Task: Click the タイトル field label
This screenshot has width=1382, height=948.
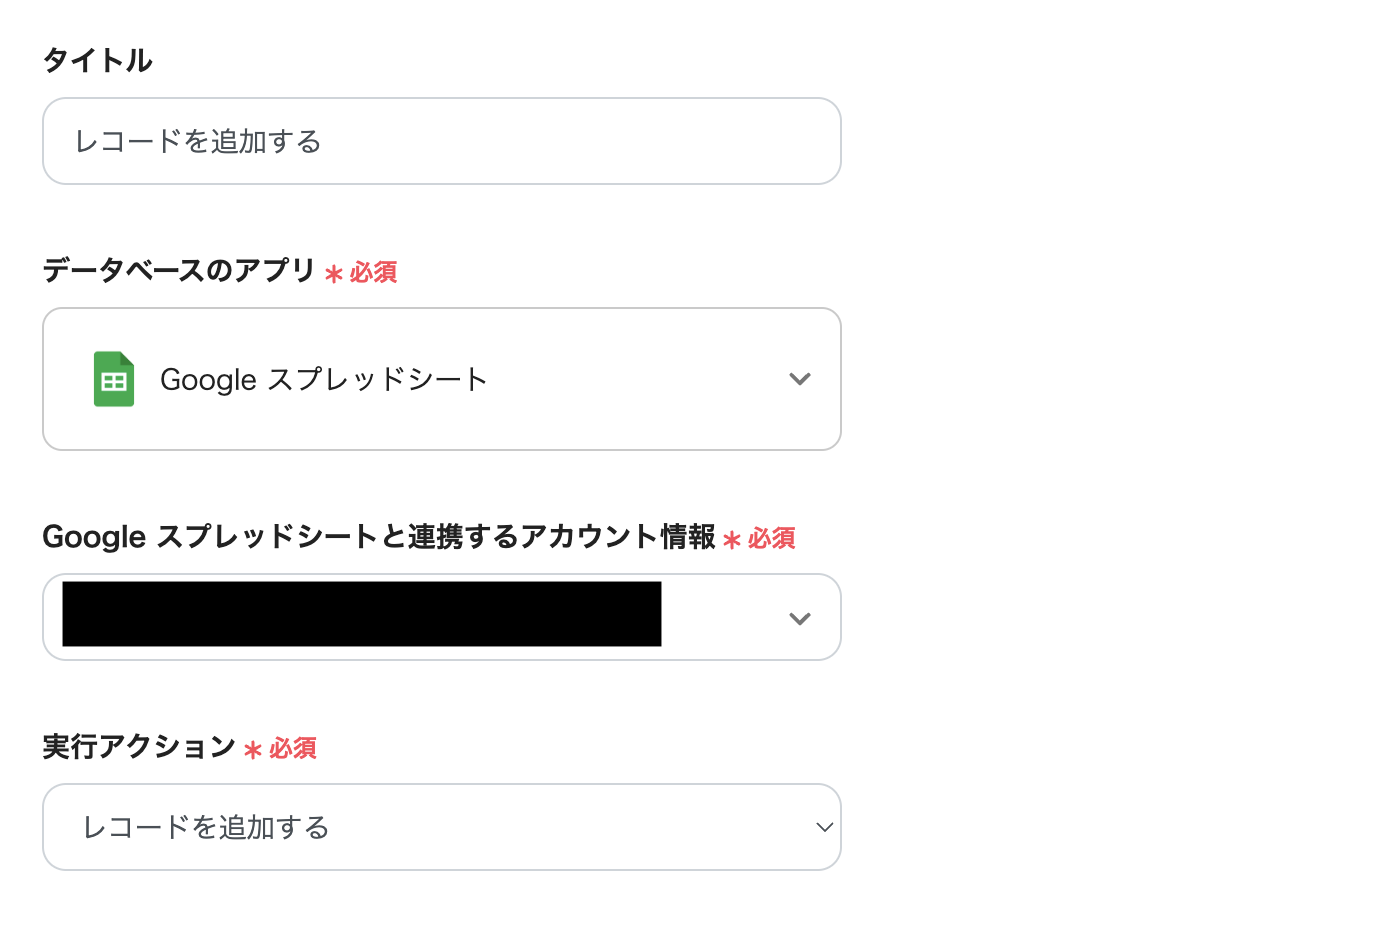Action: click(97, 60)
